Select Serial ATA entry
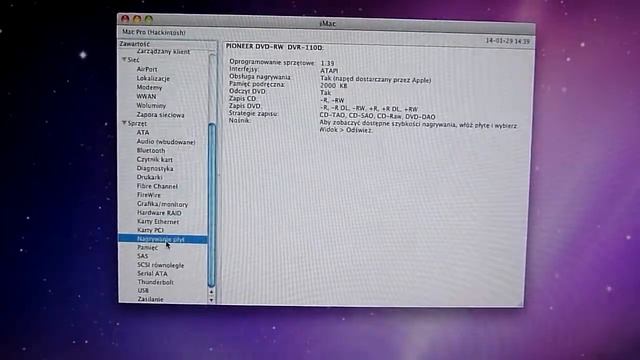The height and width of the screenshot is (360, 640). tap(152, 273)
